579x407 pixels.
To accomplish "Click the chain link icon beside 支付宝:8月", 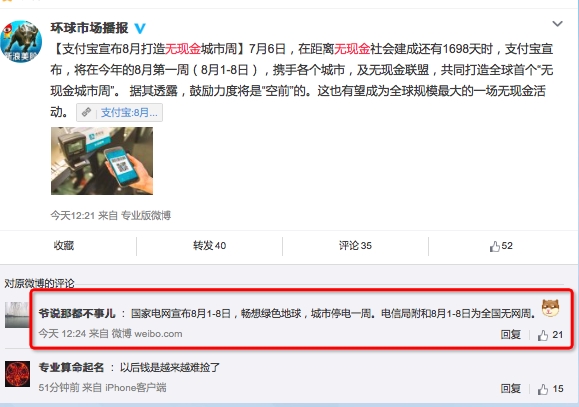I will pos(86,112).
